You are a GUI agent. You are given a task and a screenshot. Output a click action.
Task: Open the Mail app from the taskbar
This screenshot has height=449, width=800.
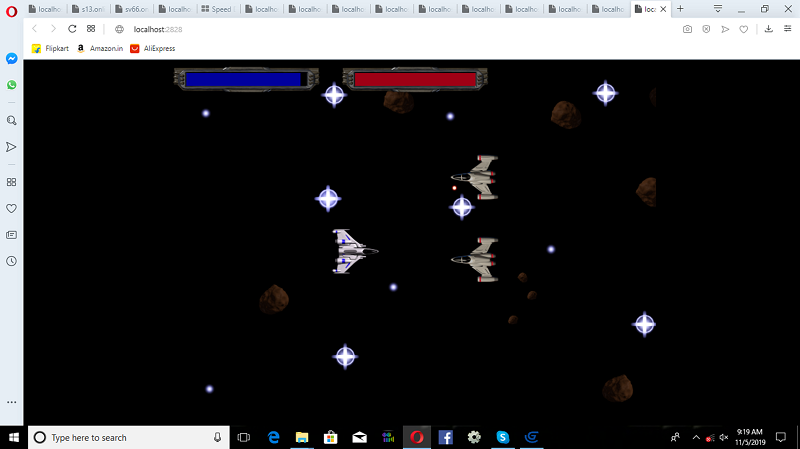[x=359, y=437]
